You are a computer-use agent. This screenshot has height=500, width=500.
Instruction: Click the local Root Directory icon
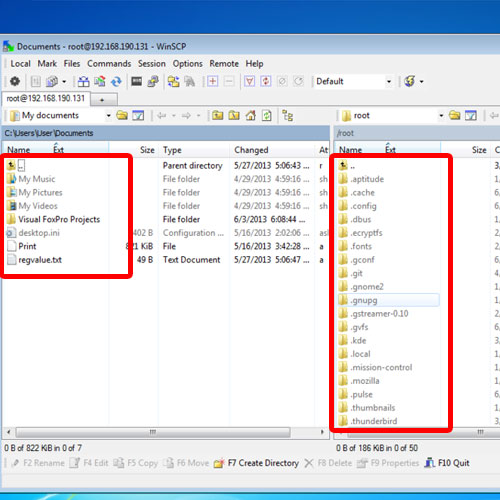click(x=234, y=116)
